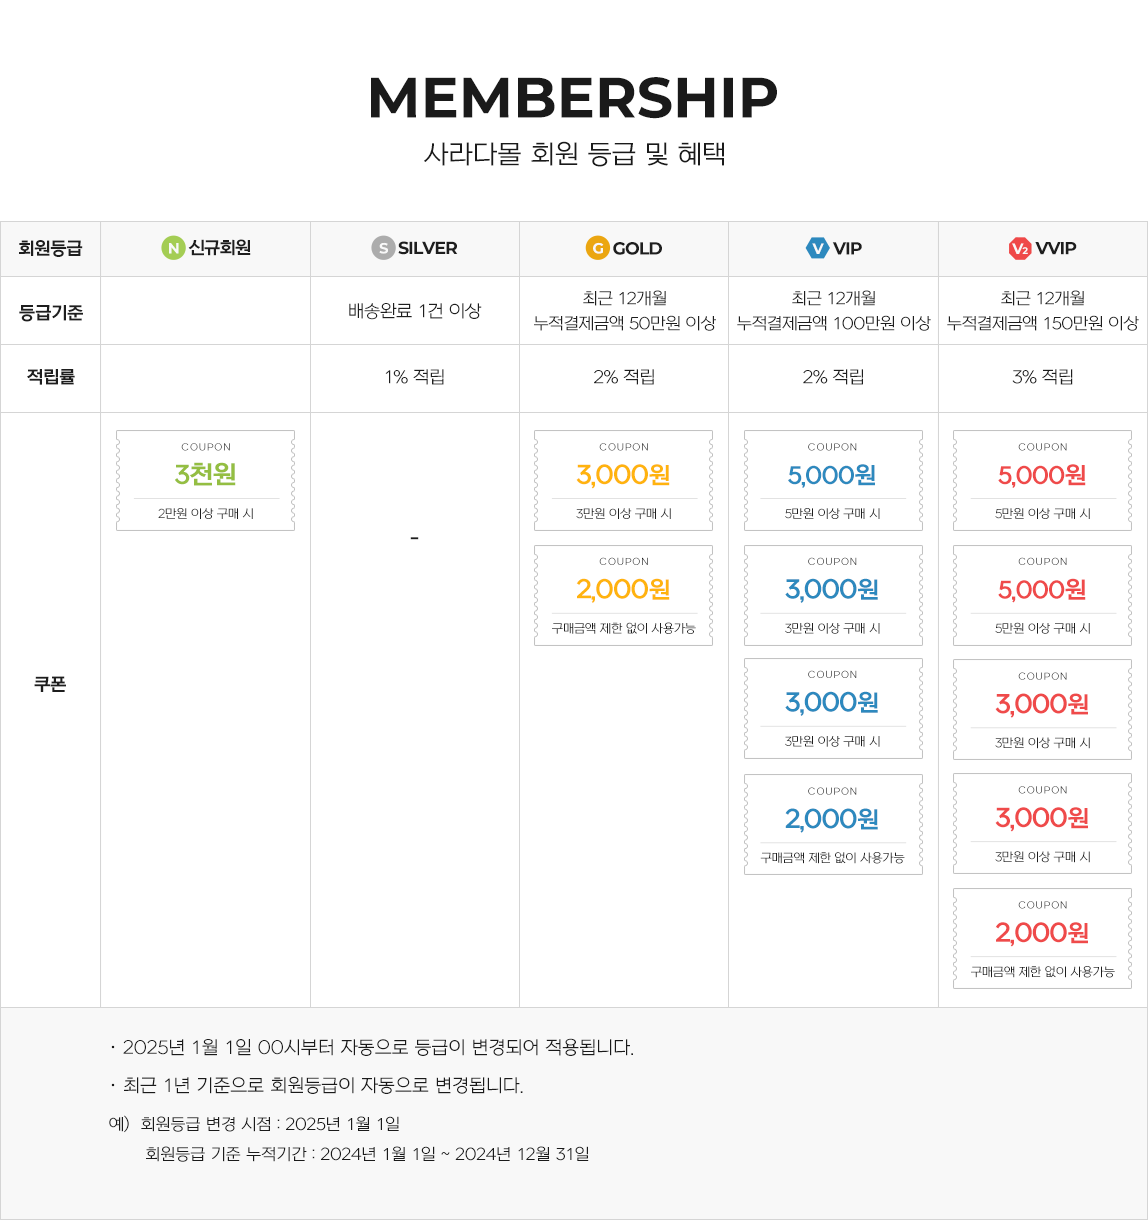Click the orange G Gold grade icon
1148x1220 pixels.
click(597, 248)
